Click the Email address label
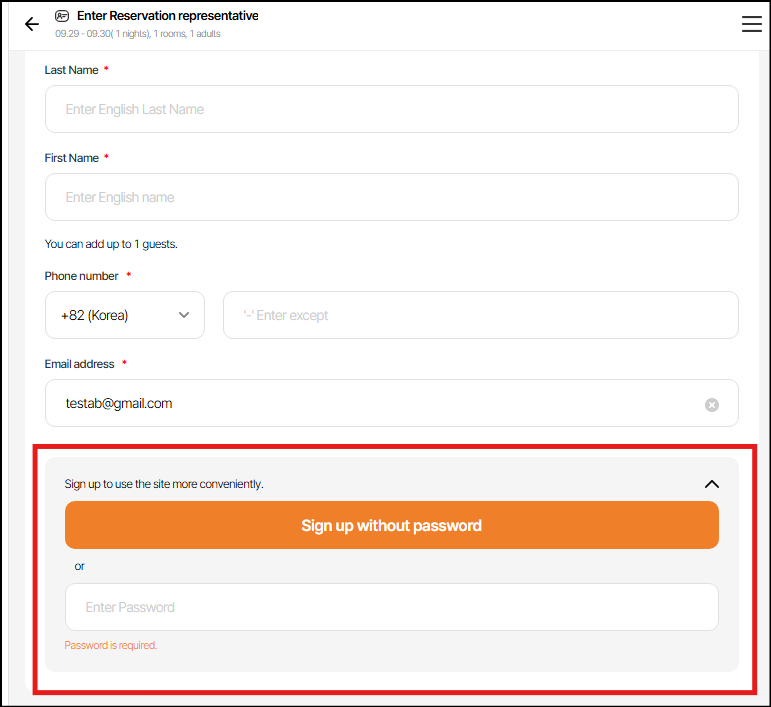Viewport: 771px width, 707px height. (79, 364)
